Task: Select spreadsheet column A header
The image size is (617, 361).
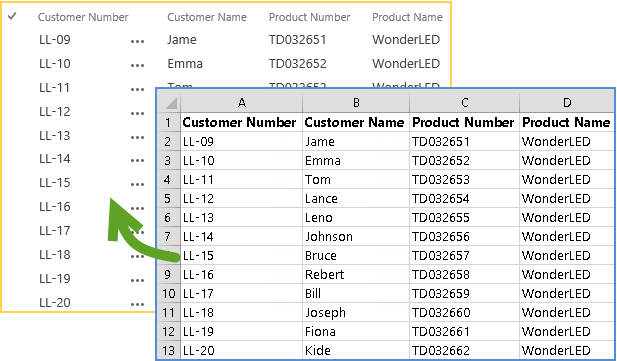Action: (242, 103)
